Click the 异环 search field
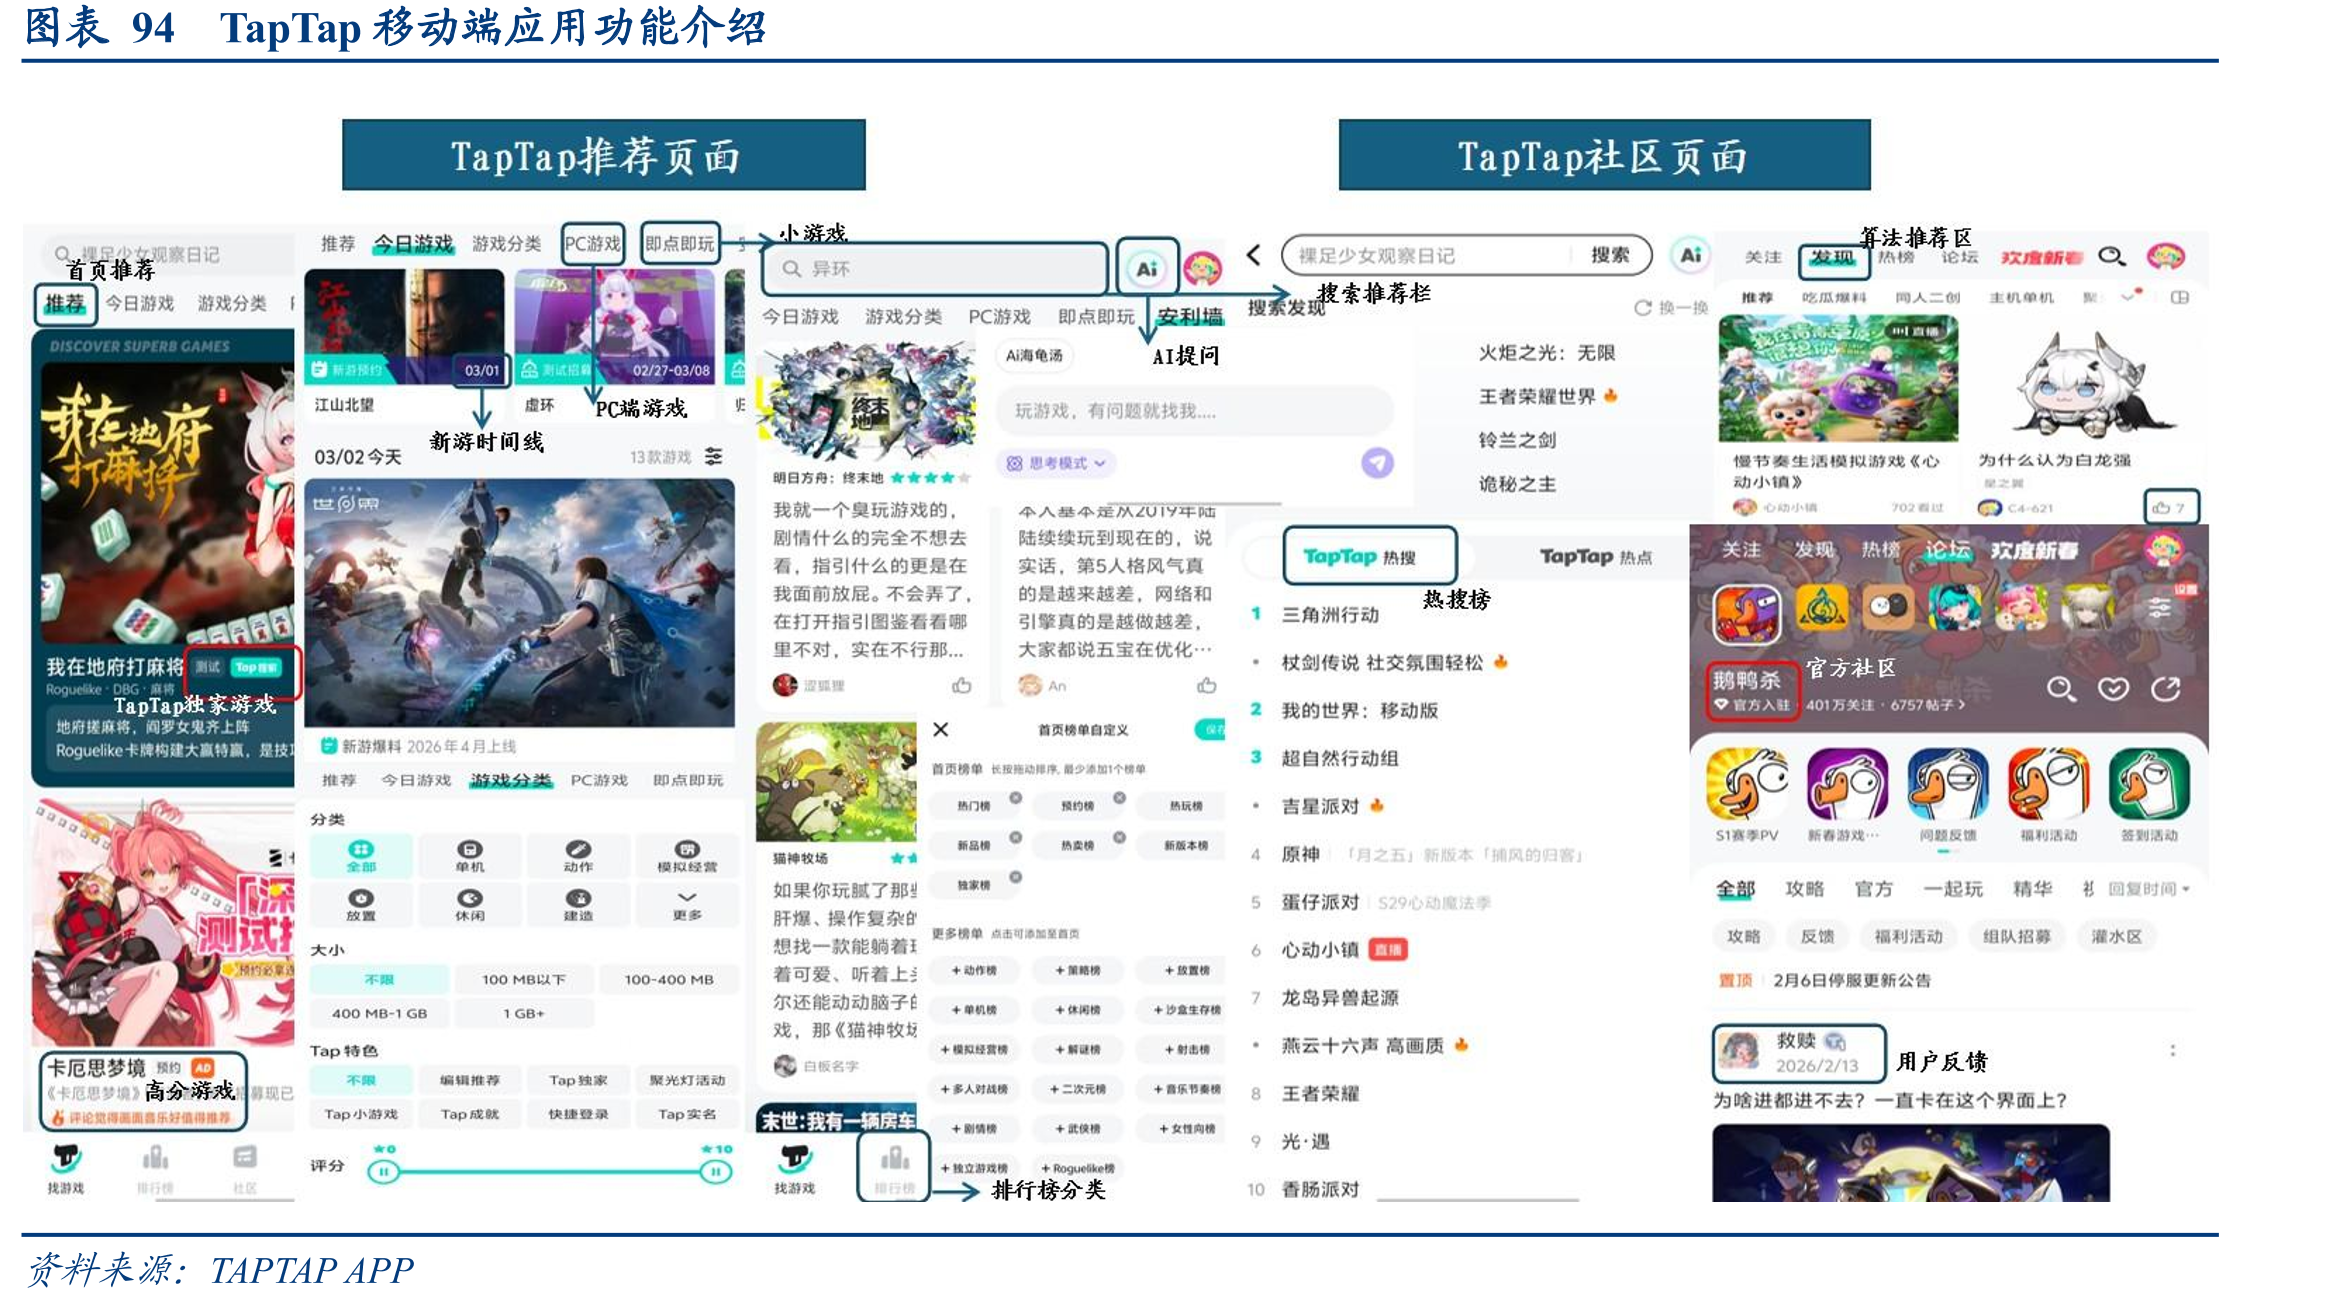This screenshot has height=1303, width=2327. 935,269
